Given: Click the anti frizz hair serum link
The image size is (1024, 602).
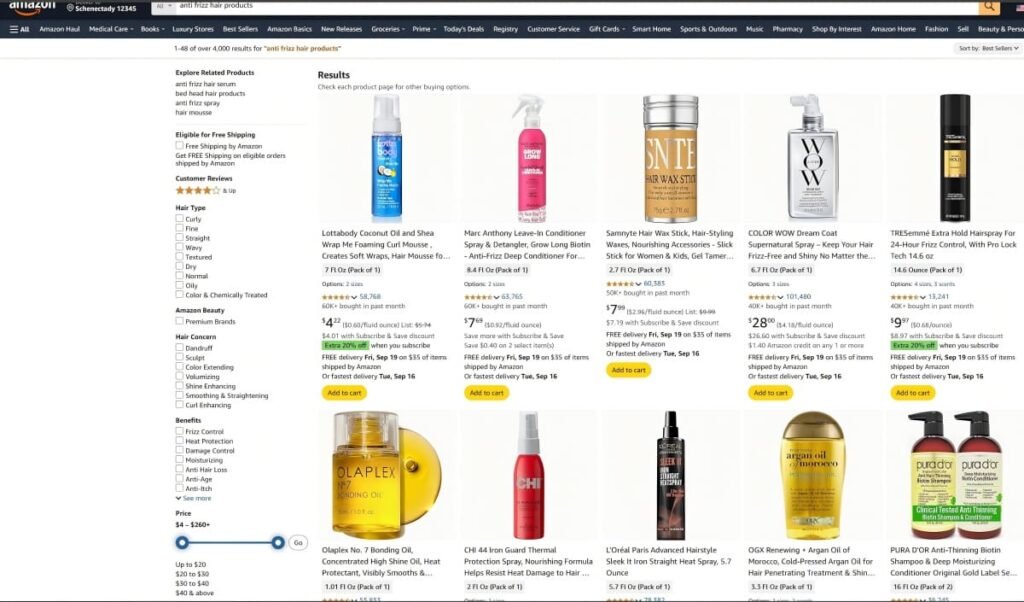Looking at the screenshot, I should (x=205, y=84).
